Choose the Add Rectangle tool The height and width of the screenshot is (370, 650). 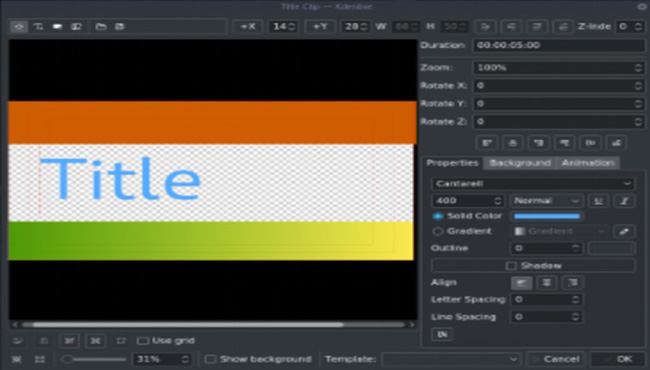tap(57, 27)
